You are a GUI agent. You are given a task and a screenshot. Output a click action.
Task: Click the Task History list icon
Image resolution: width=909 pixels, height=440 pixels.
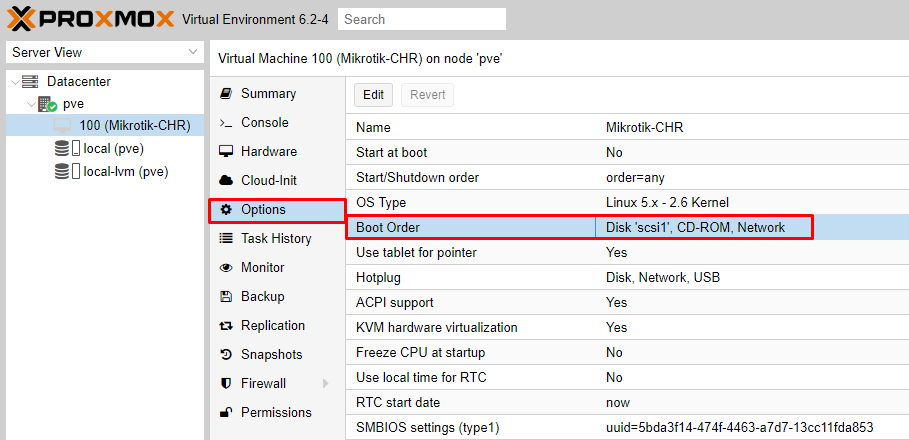(226, 239)
